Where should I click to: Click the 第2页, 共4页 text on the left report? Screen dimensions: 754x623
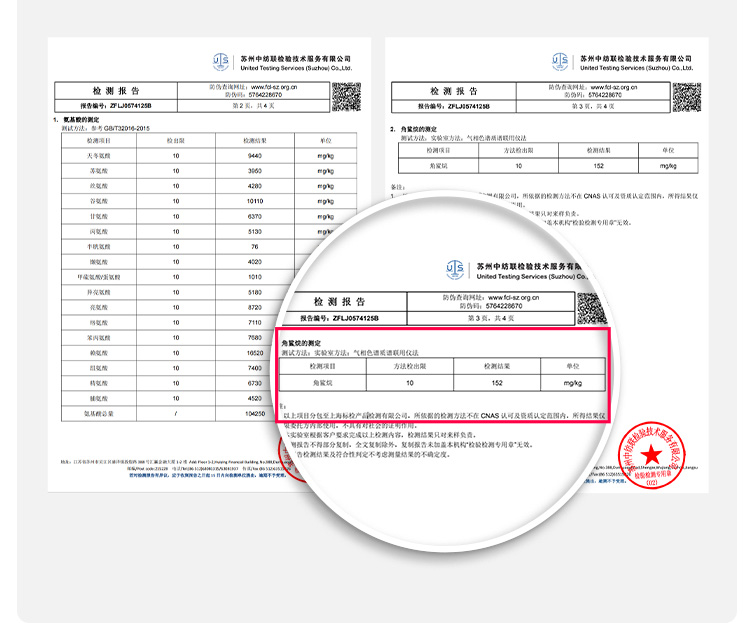point(253,105)
